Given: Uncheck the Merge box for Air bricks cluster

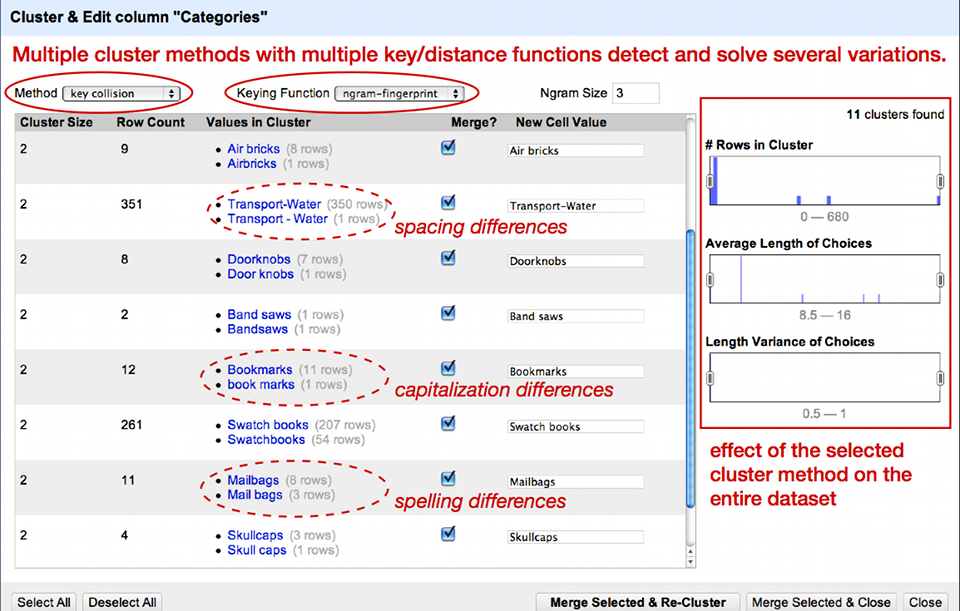Looking at the screenshot, I should click(448, 146).
